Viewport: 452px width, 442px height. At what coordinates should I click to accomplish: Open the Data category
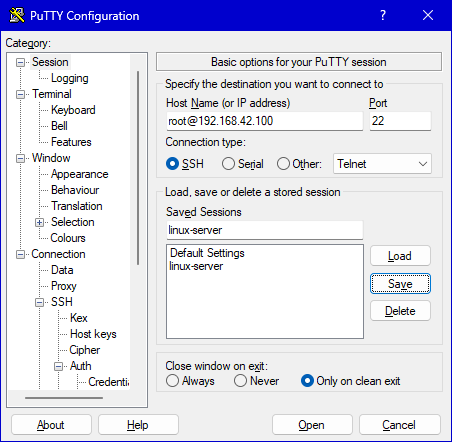pos(62,270)
